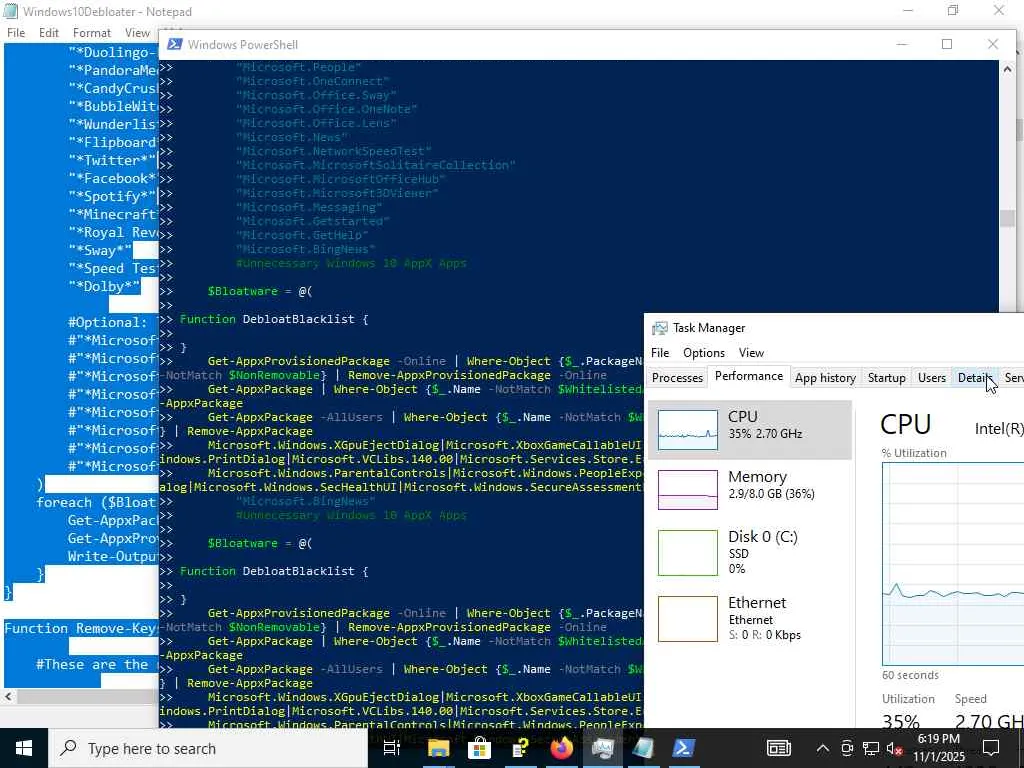The width and height of the screenshot is (1024, 768).
Task: Open Notepad's Edit menu
Action: point(48,33)
